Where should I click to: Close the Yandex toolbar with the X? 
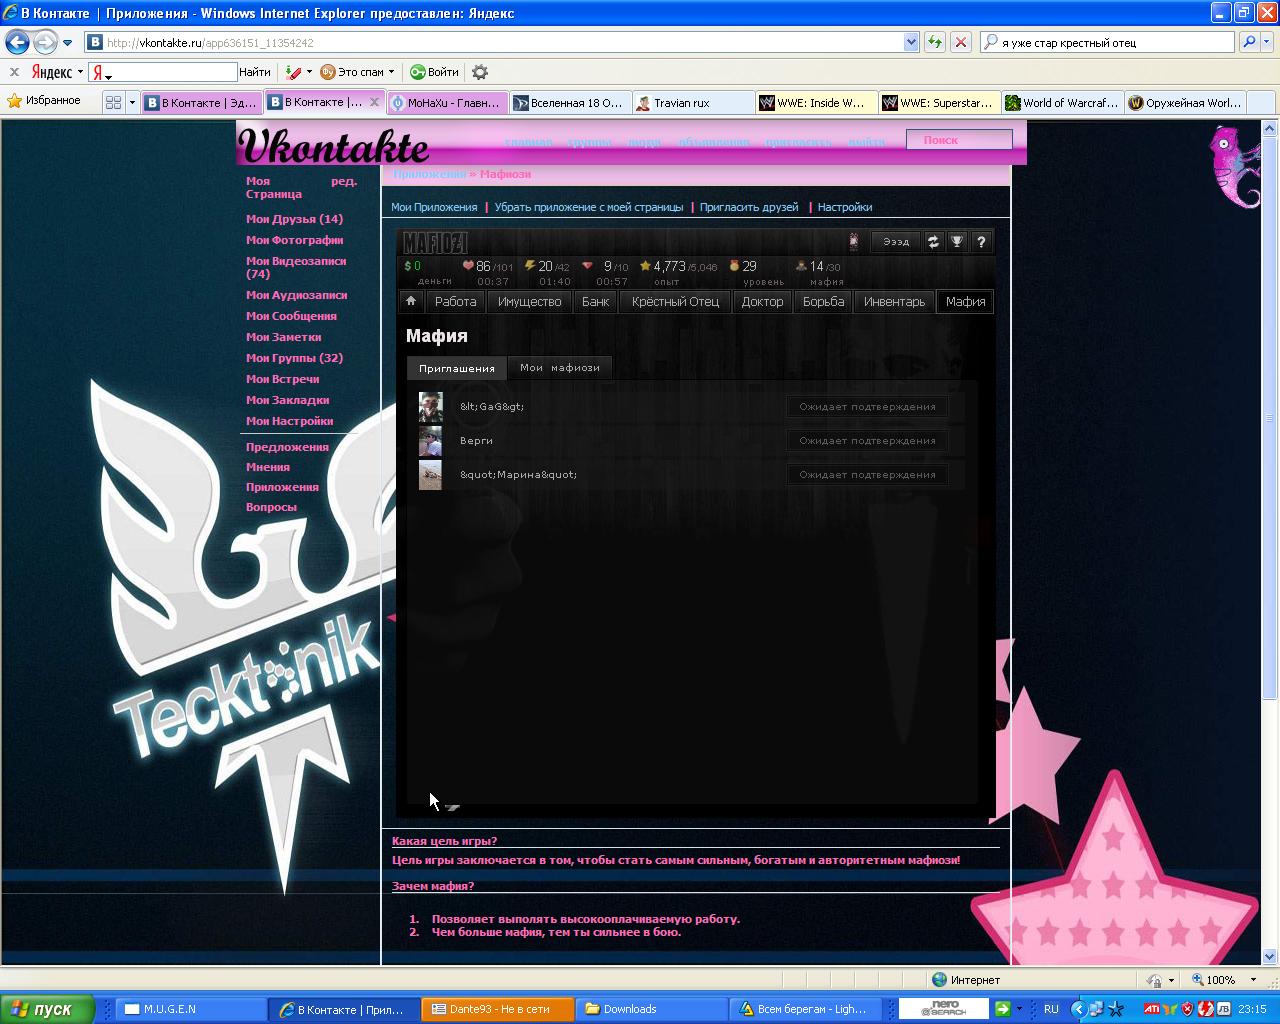click(x=15, y=72)
